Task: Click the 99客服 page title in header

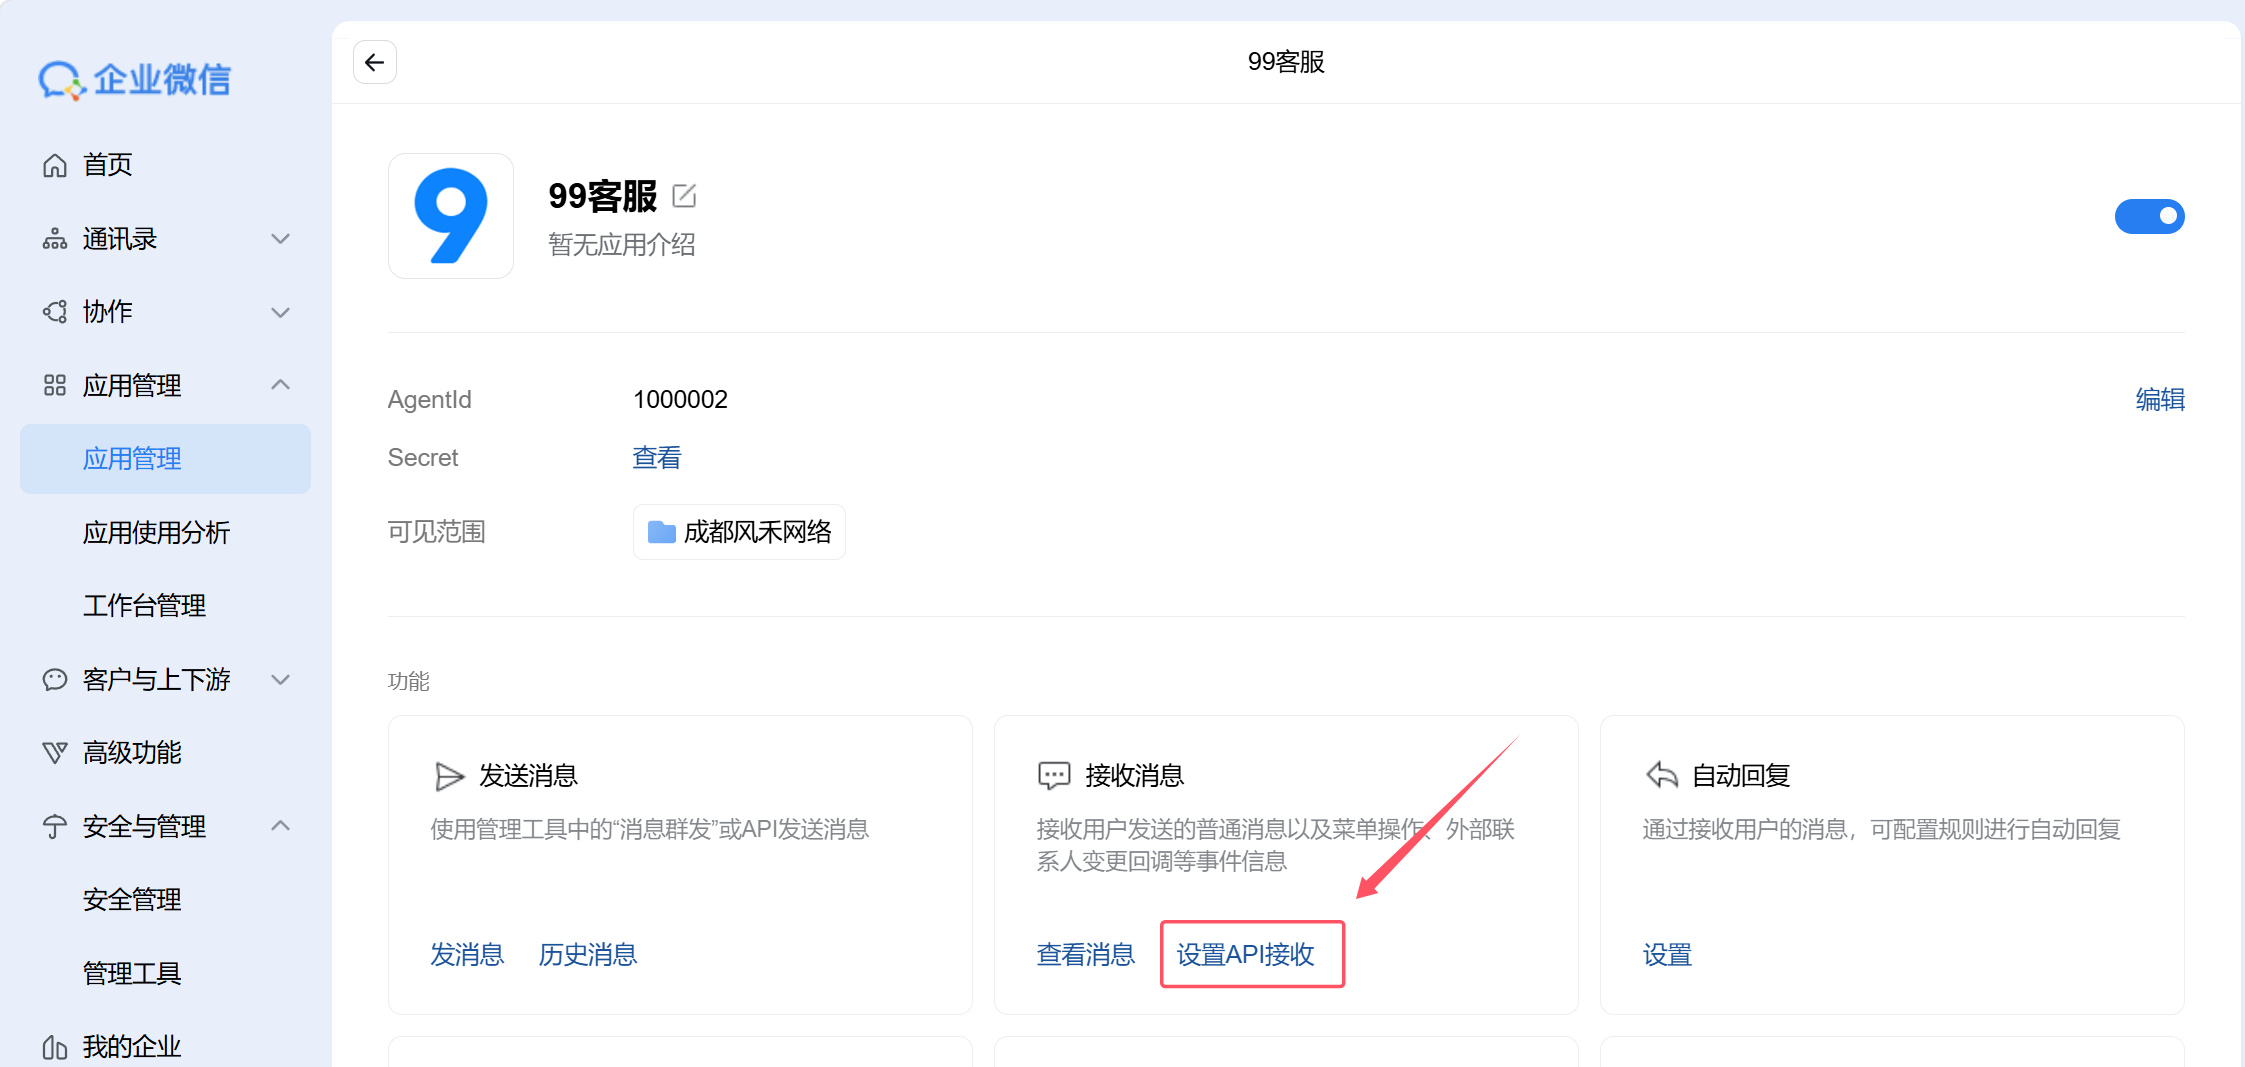Action: click(1286, 62)
